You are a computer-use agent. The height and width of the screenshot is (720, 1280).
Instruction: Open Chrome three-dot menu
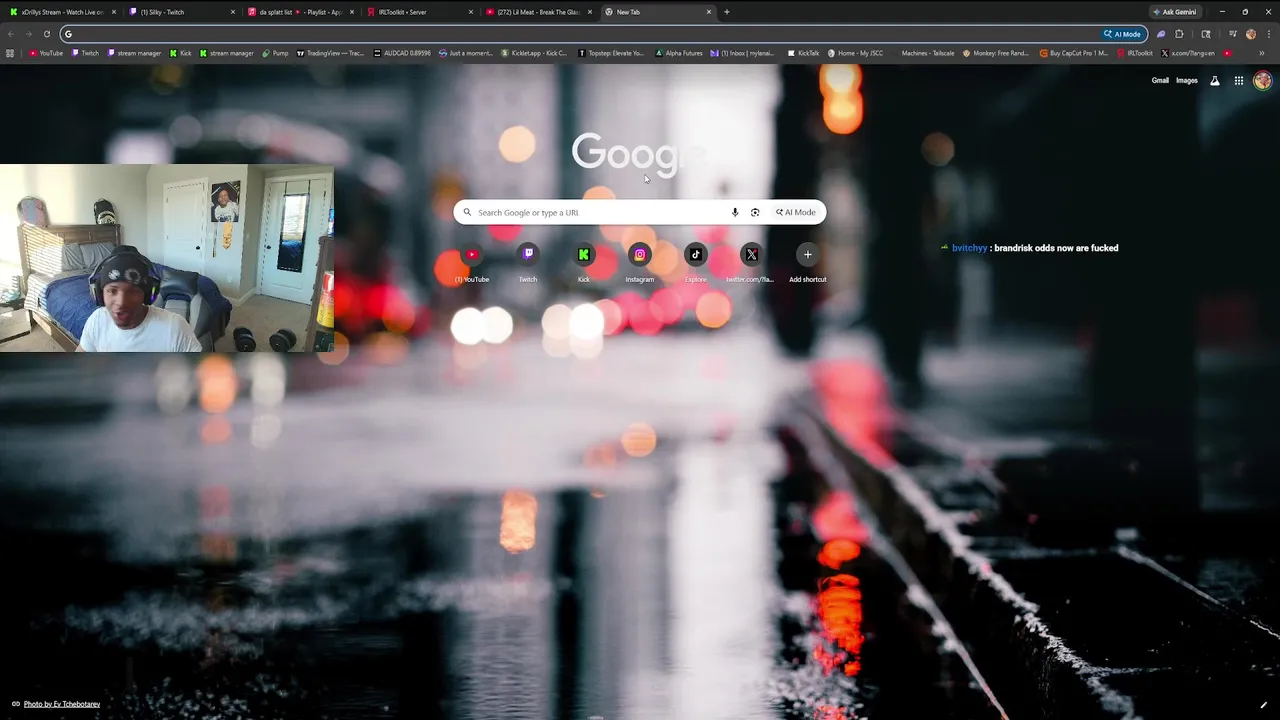[x=1268, y=34]
